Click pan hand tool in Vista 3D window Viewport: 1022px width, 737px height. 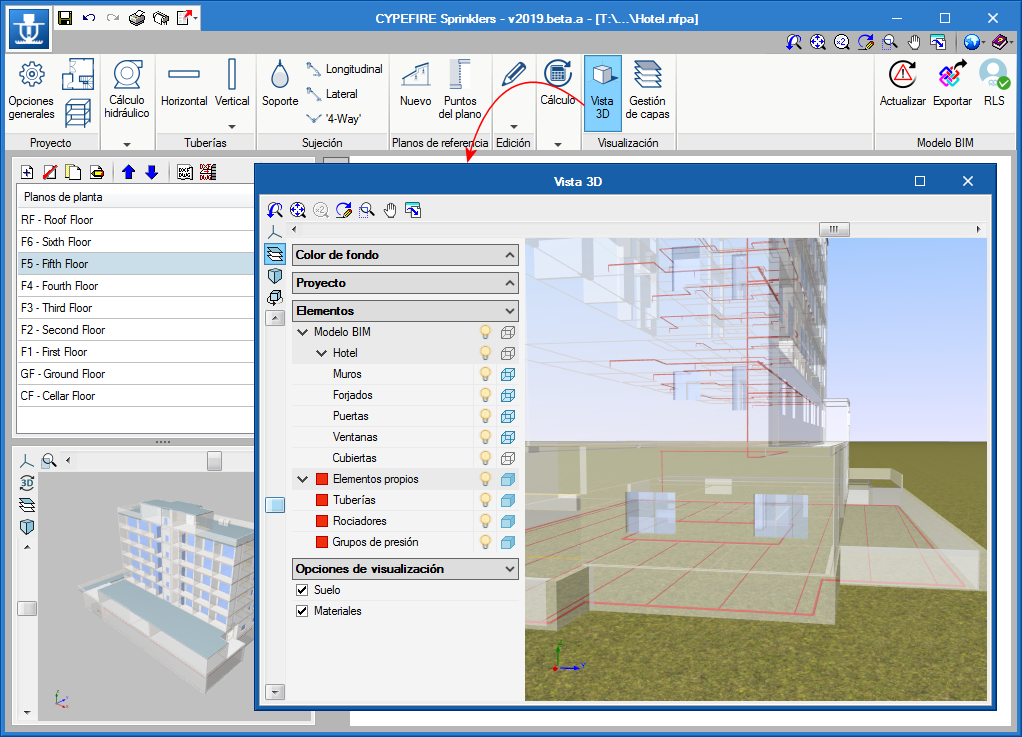point(390,210)
